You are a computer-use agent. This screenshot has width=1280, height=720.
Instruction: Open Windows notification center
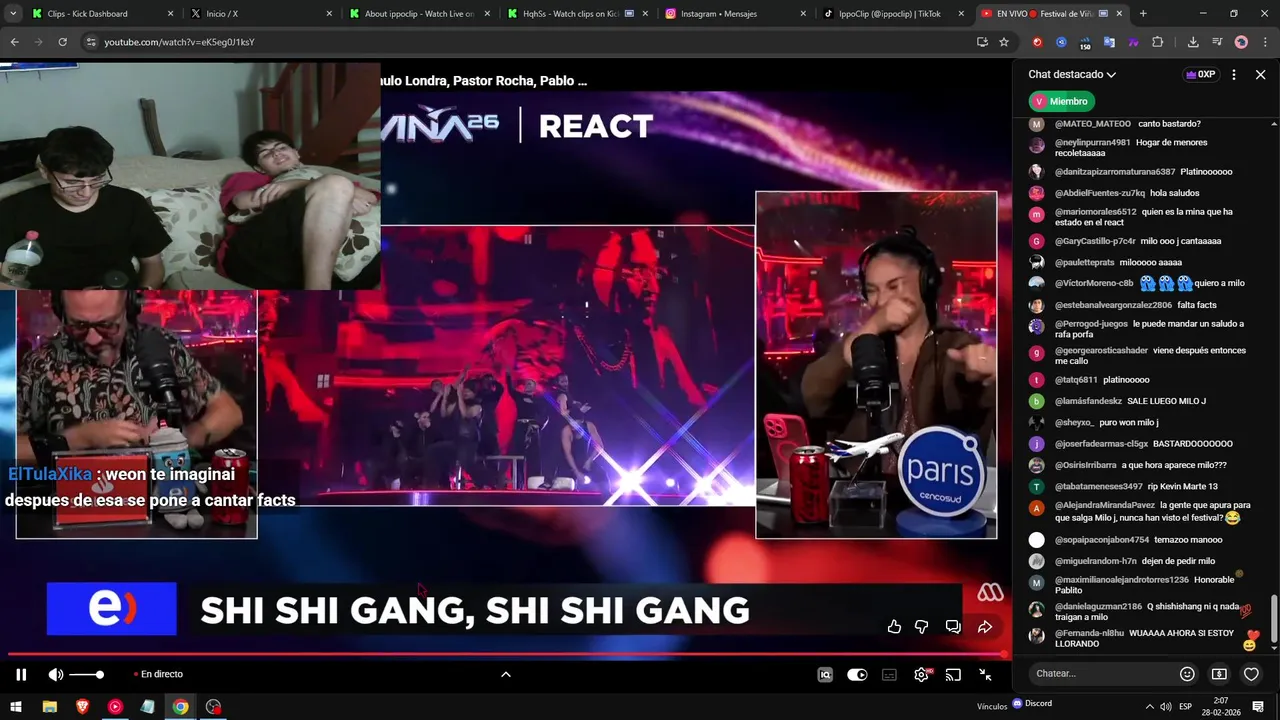pyautogui.click(x=1258, y=707)
